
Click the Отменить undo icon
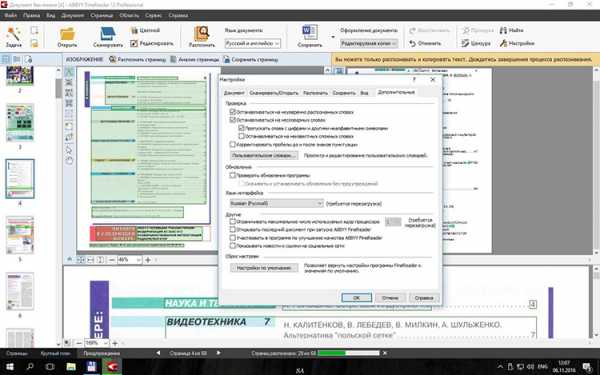(x=412, y=43)
